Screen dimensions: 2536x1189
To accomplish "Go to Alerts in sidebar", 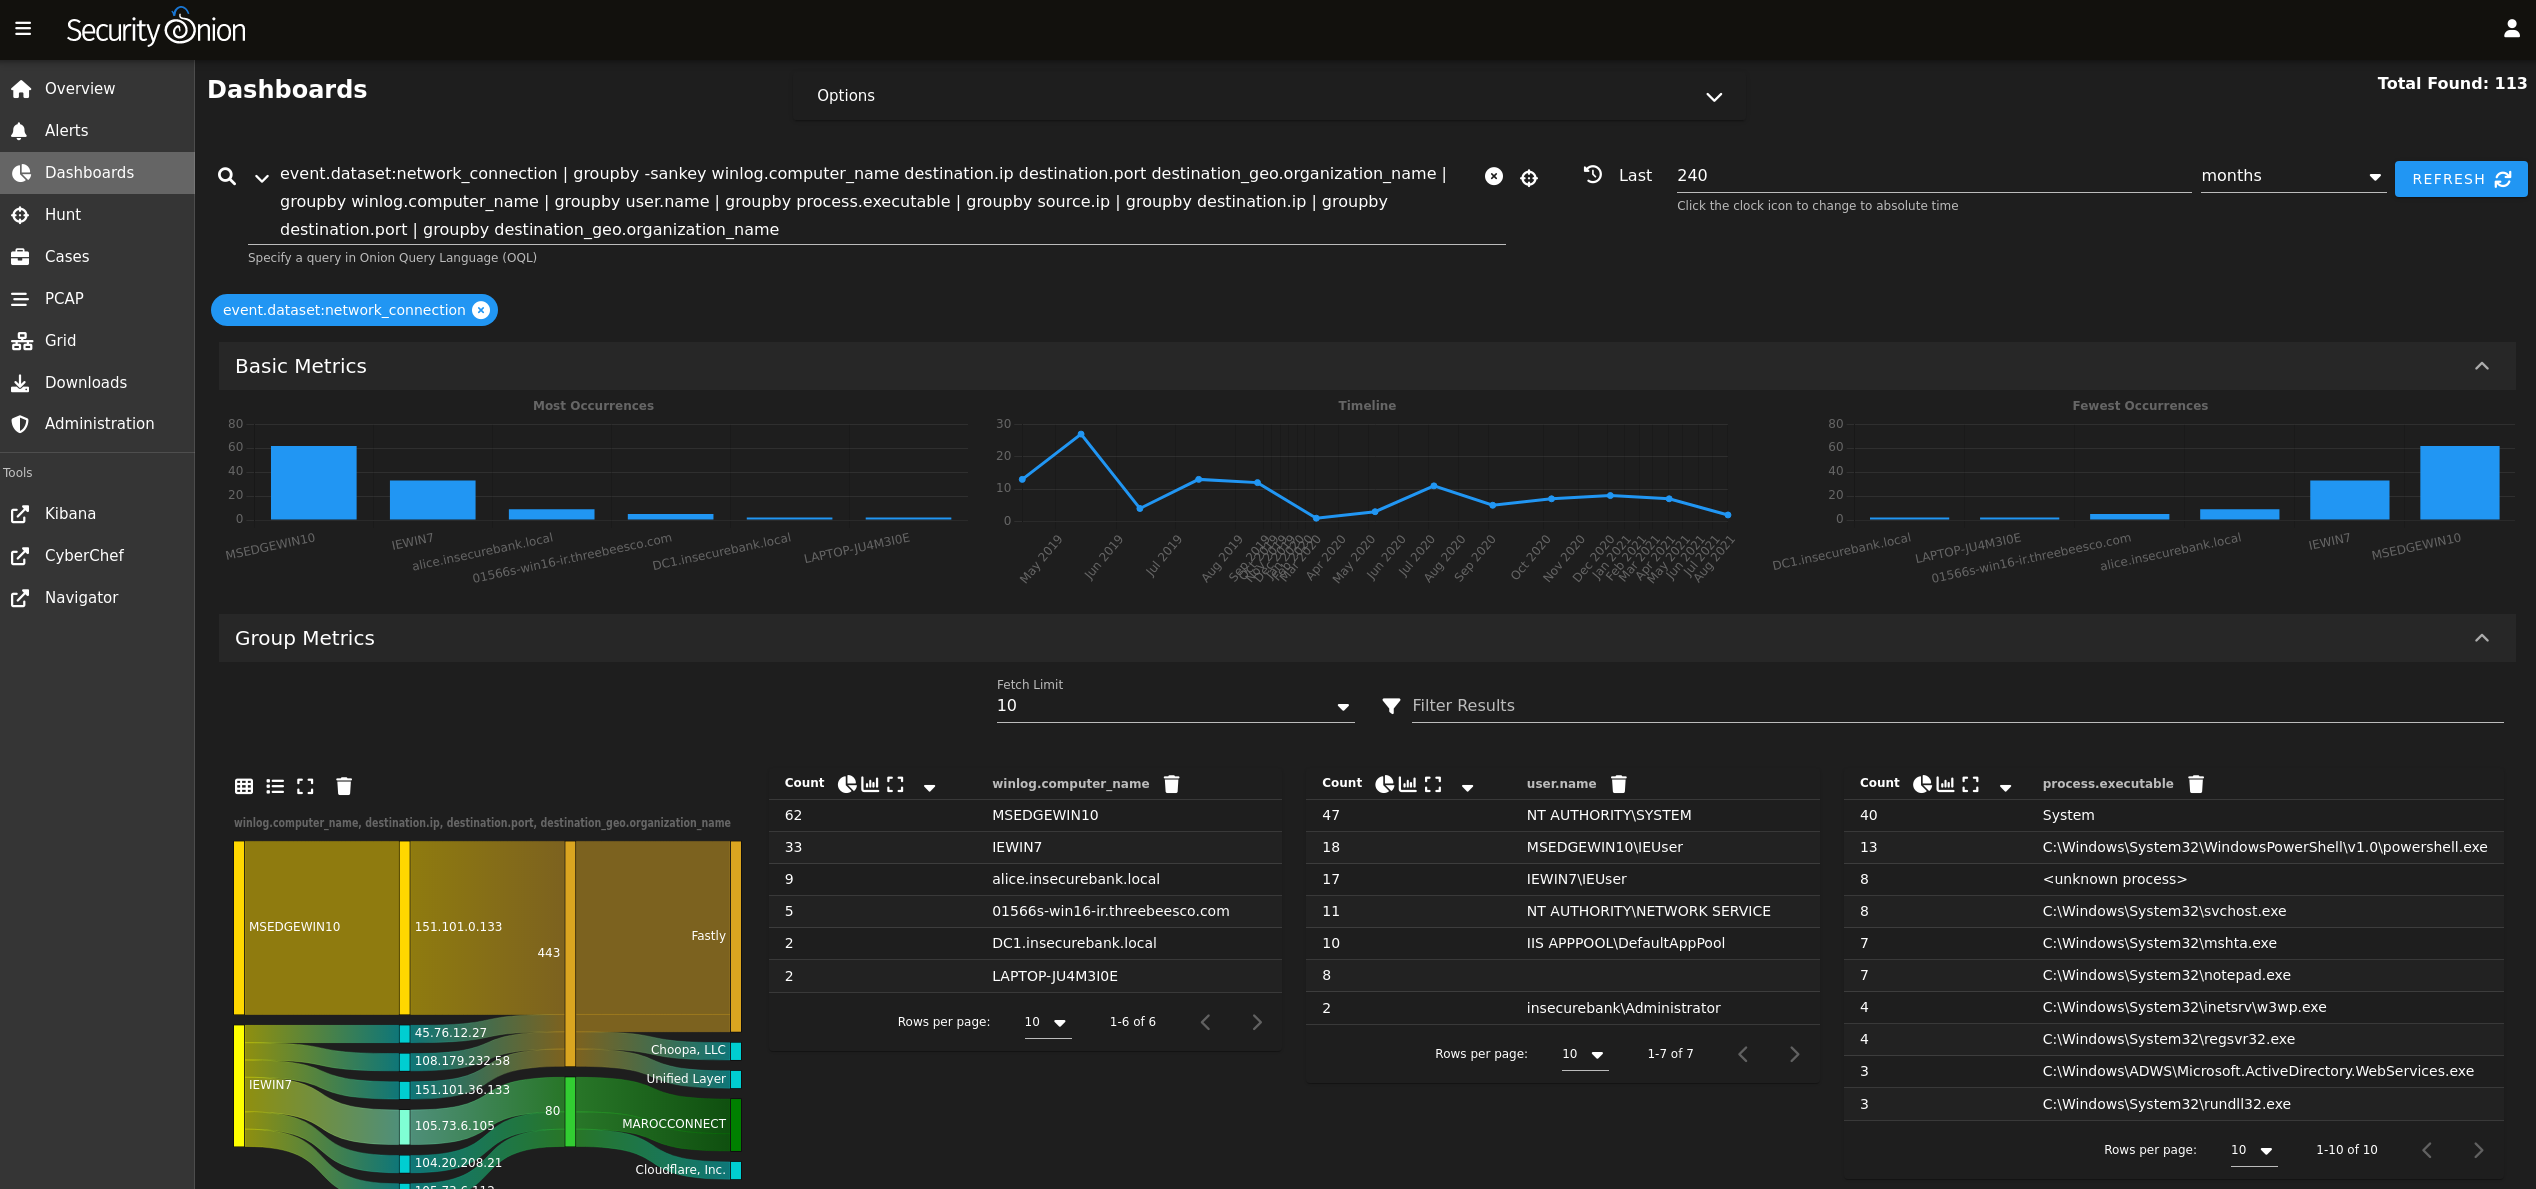I will (66, 130).
